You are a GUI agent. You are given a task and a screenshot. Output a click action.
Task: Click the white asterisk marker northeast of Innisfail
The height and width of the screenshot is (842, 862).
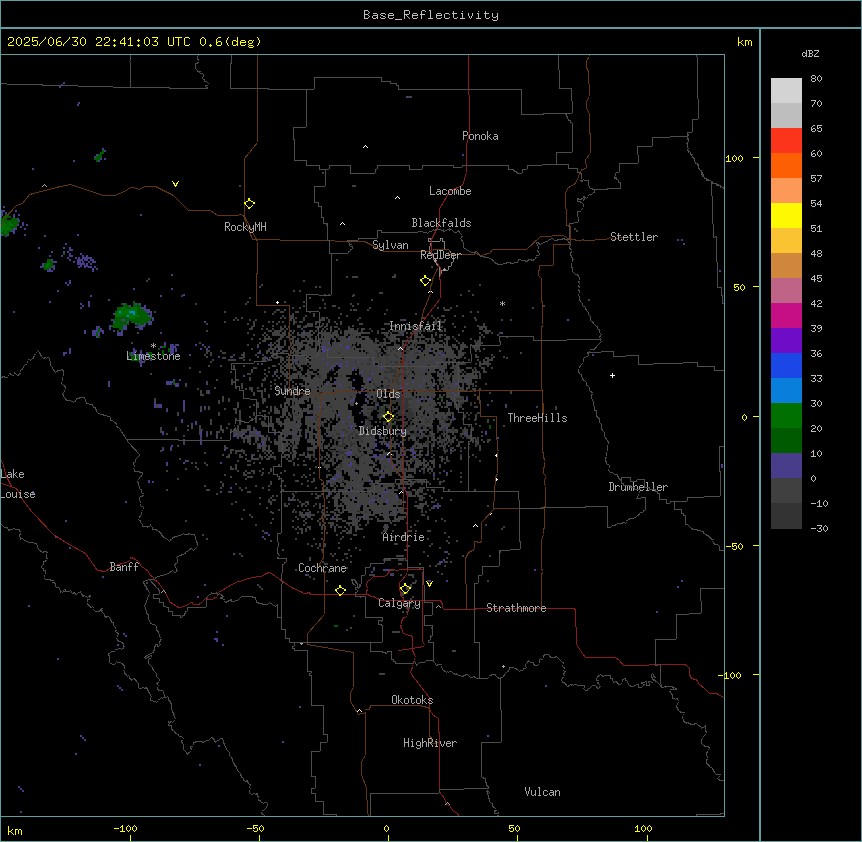502,303
